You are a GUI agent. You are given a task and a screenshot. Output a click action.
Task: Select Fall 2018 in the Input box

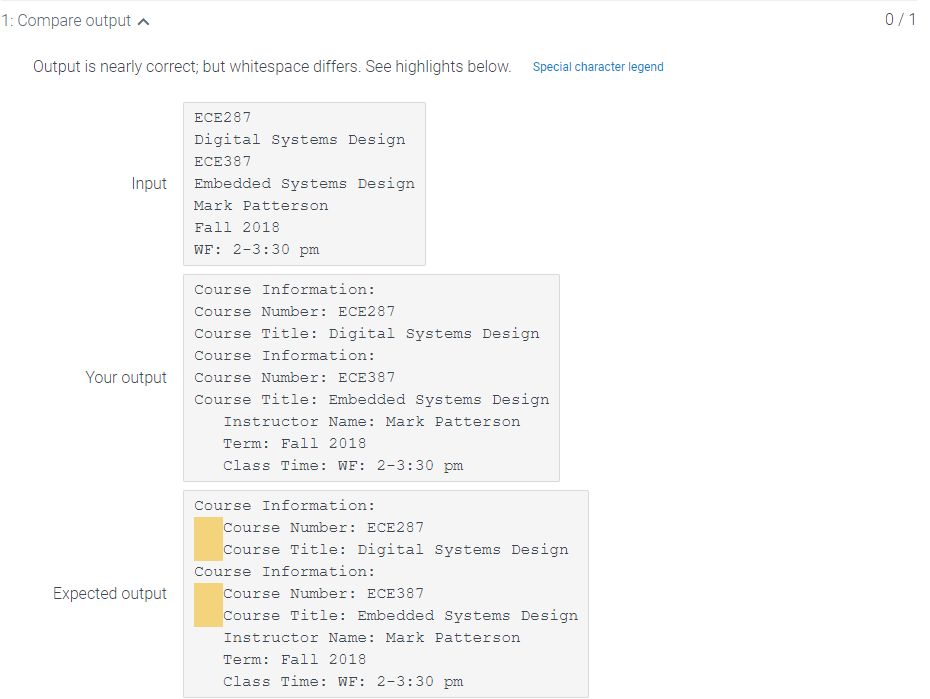(x=238, y=227)
